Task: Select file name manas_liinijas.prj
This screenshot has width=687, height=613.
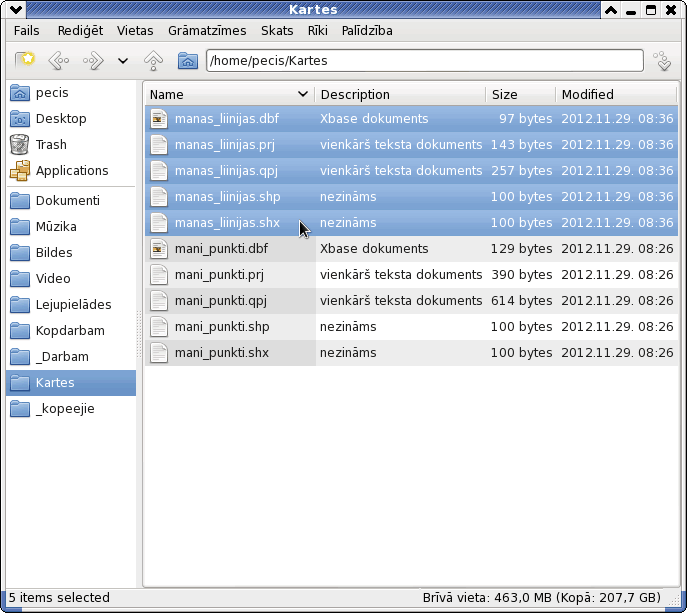Action: [x=225, y=145]
